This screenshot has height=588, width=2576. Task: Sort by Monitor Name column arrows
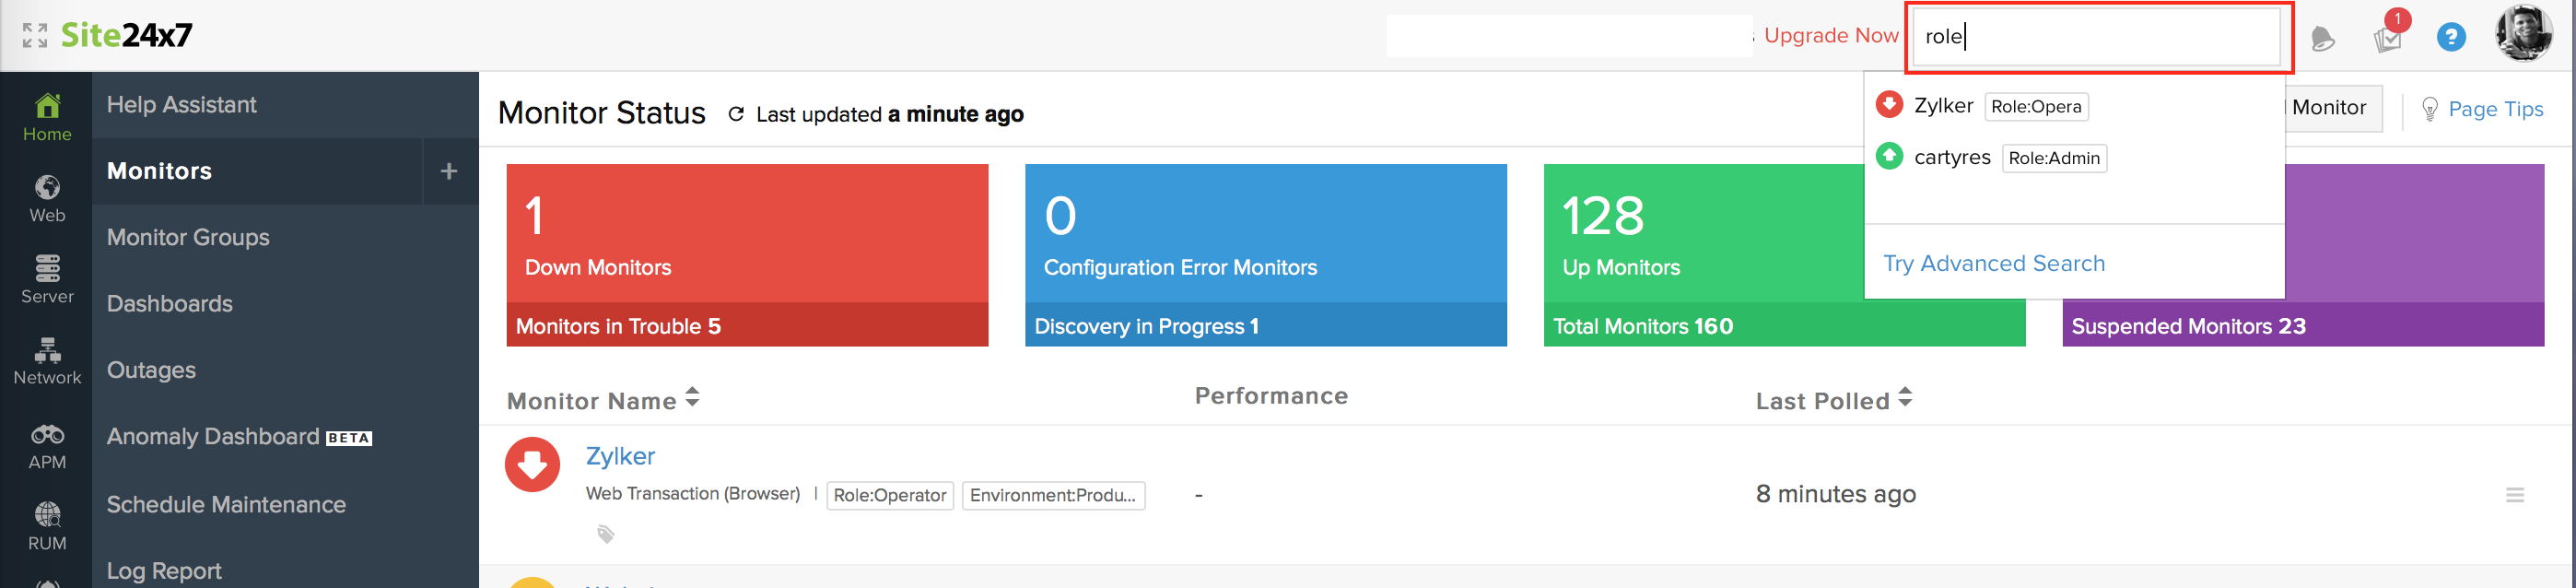[692, 399]
